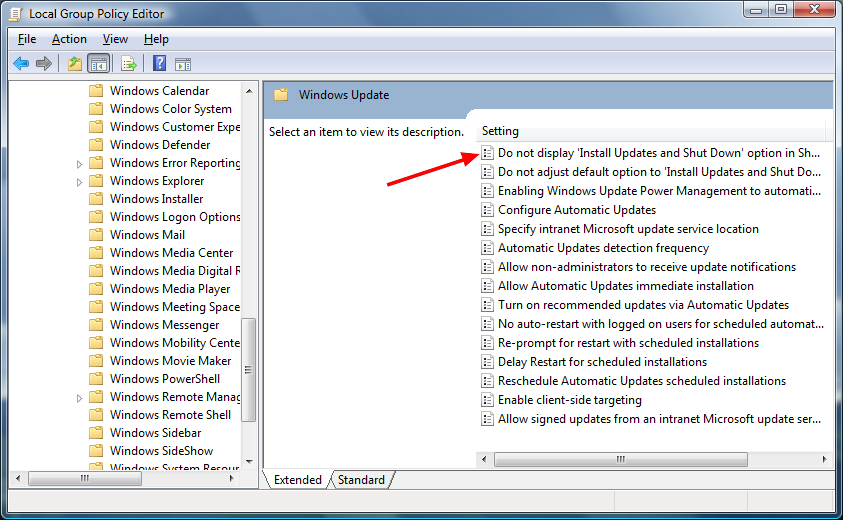Screen dimensions: 843x520
Task: Click tree pane vertical scrollbar up arrow
Action: click(x=249, y=91)
